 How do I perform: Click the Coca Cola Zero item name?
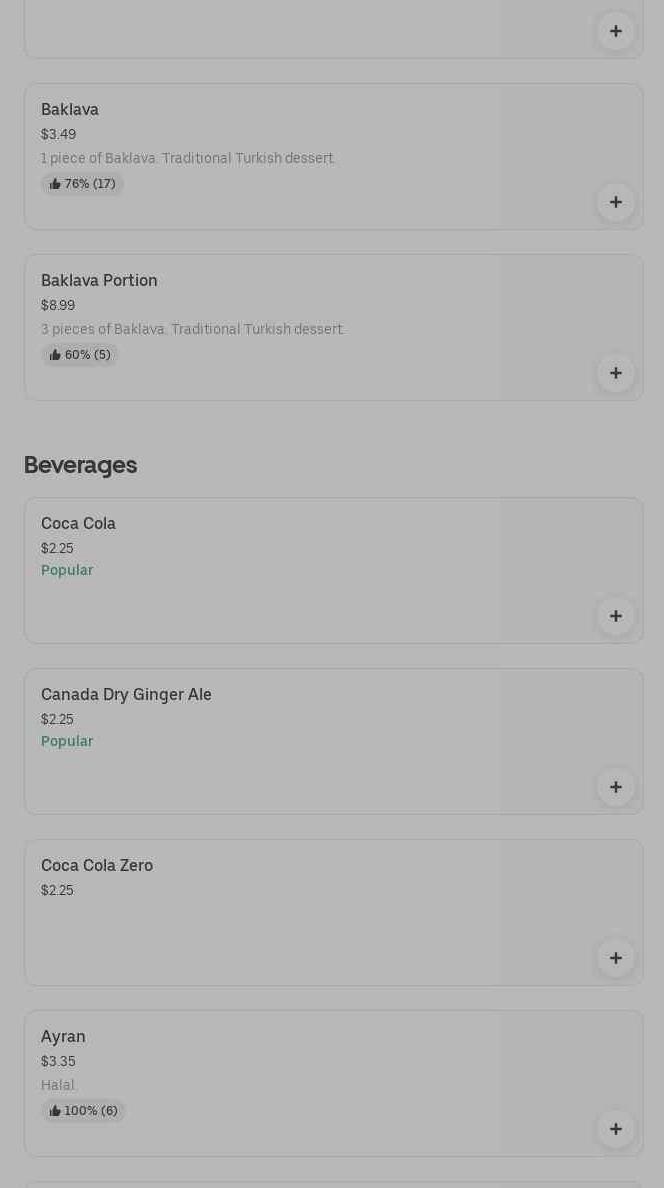tap(97, 865)
